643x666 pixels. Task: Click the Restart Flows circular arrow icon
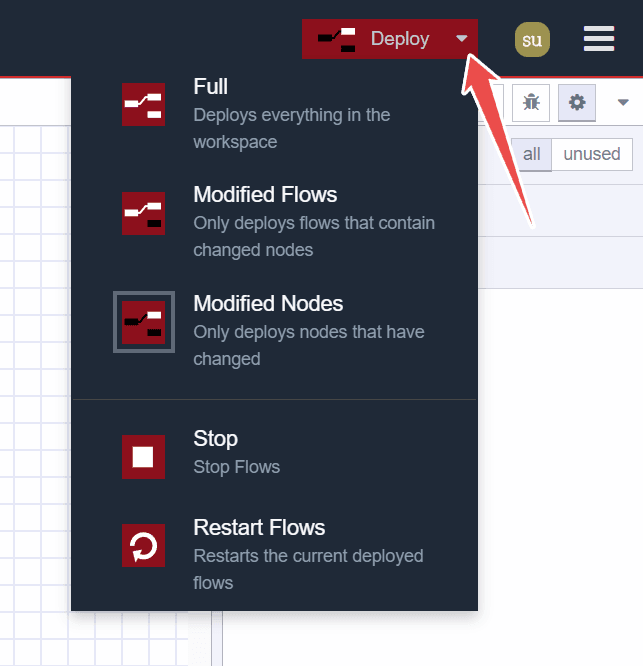tap(143, 545)
